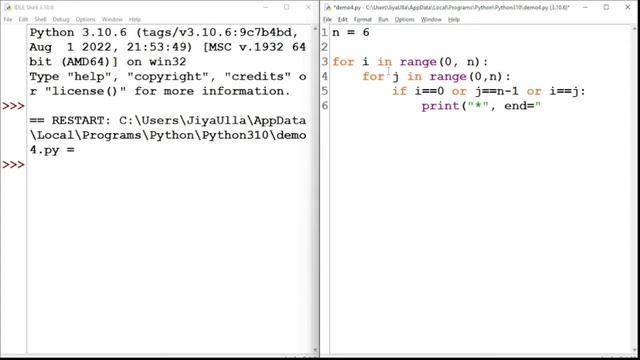640x360 pixels.
Task: Open File menu in IDLE Shell window
Action: [8, 19]
